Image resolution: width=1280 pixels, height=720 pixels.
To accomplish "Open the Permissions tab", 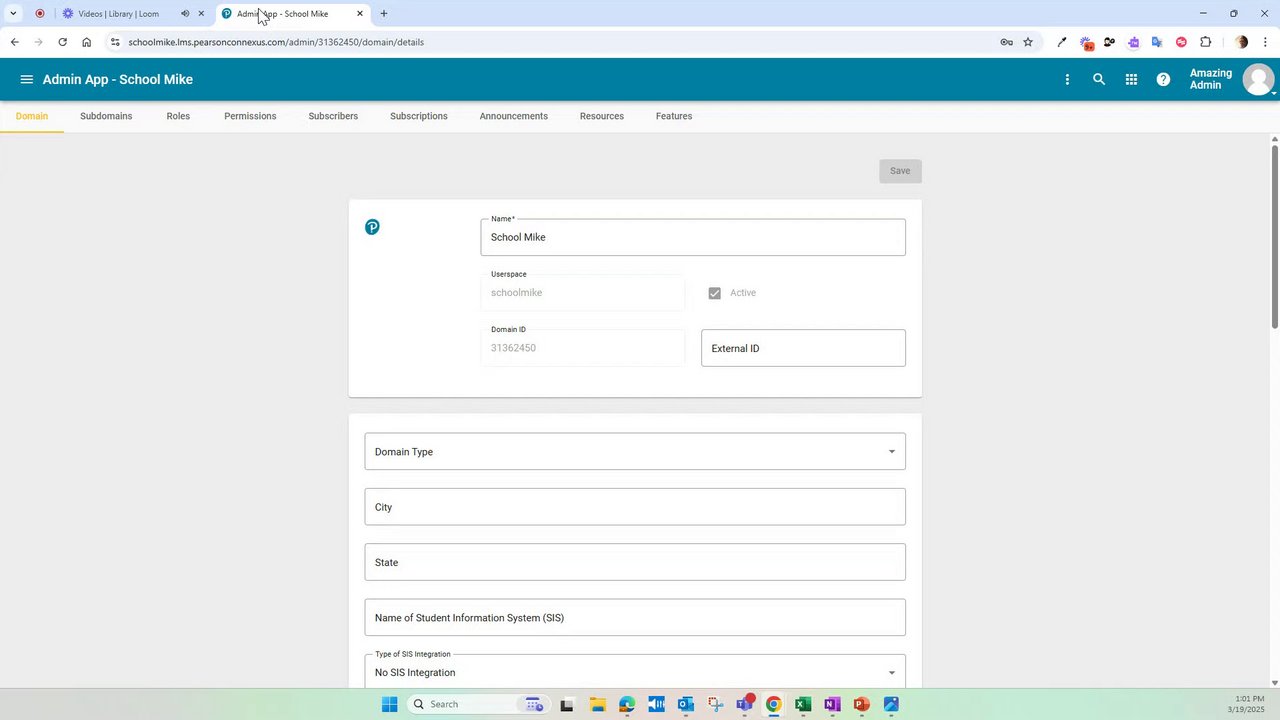I will [x=250, y=116].
